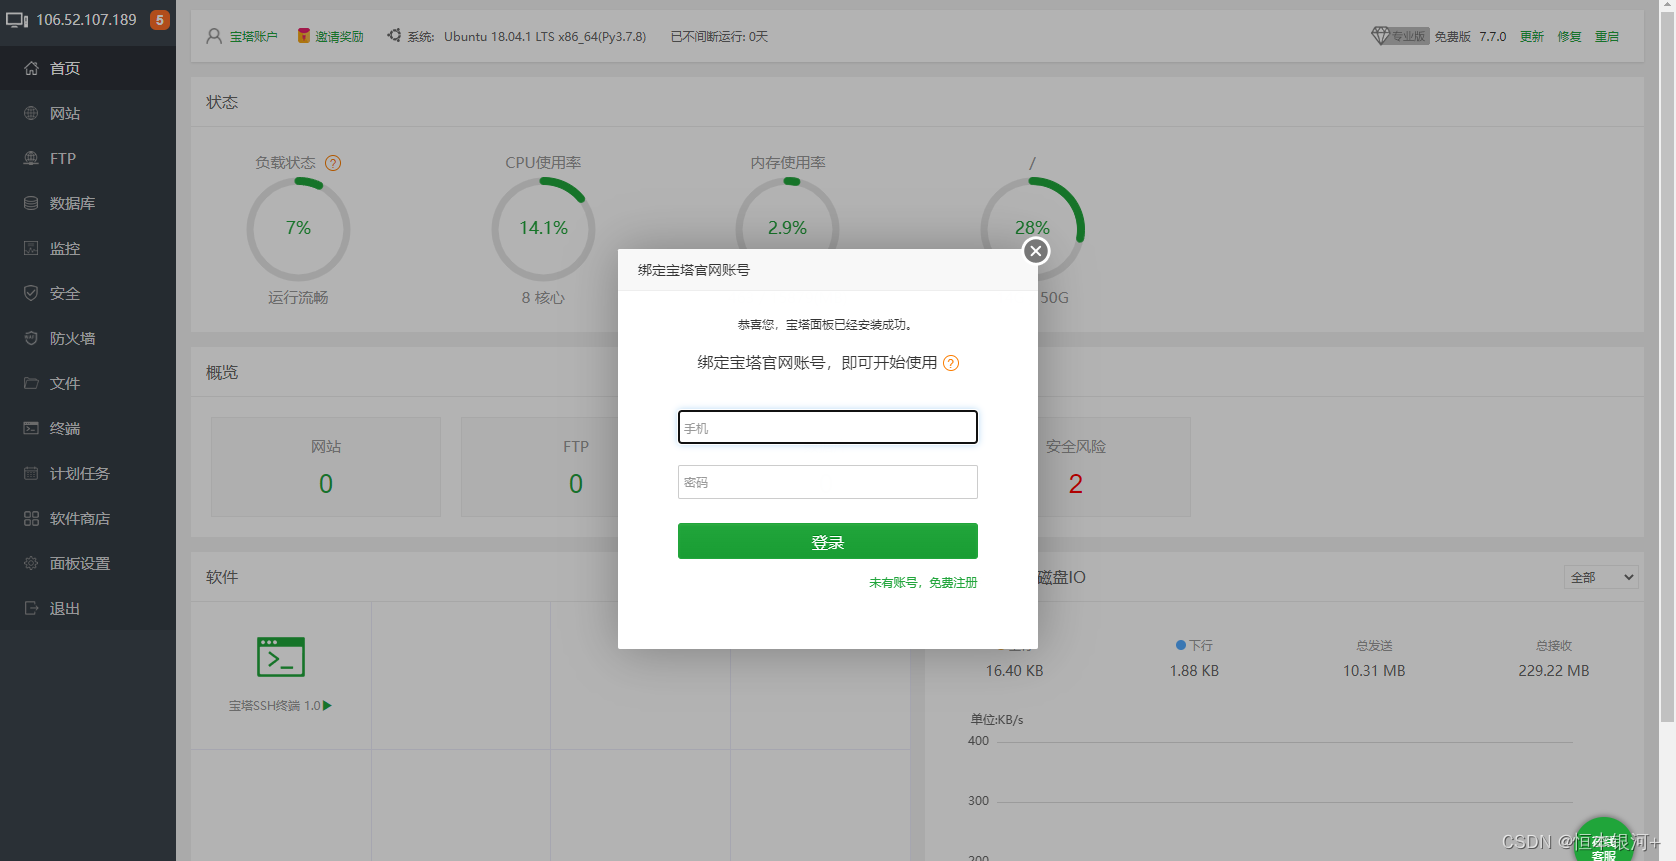Click the play arrow after 宝塔SSH终端 1.0
The width and height of the screenshot is (1676, 861).
click(327, 705)
